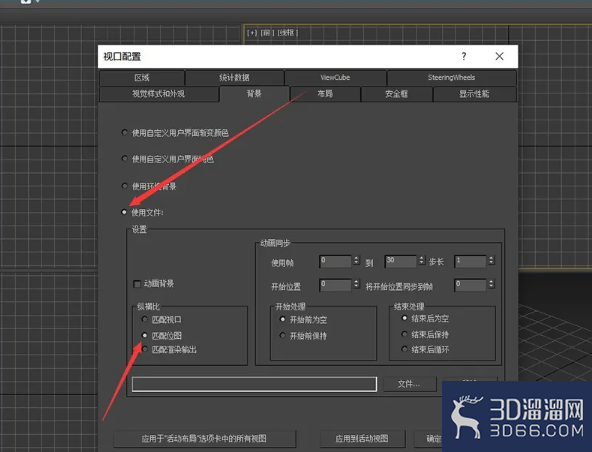This screenshot has width=592, height=452.
Task: Adjust the 开始位置 spinner arrows
Action: [356, 284]
